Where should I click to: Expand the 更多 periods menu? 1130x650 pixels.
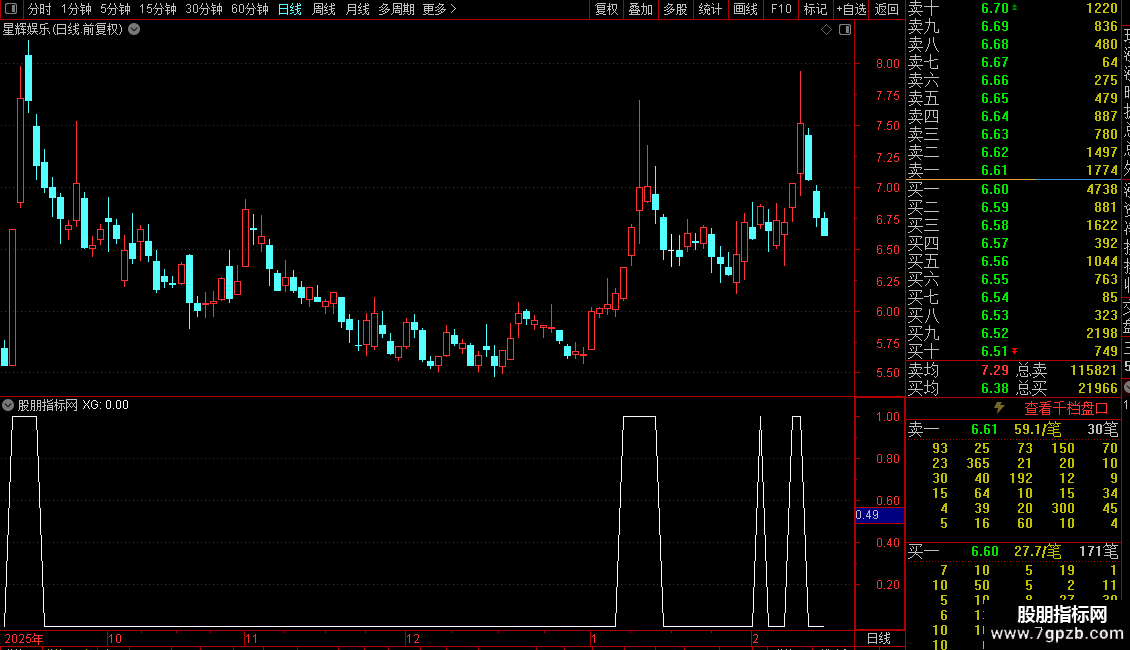pyautogui.click(x=439, y=9)
